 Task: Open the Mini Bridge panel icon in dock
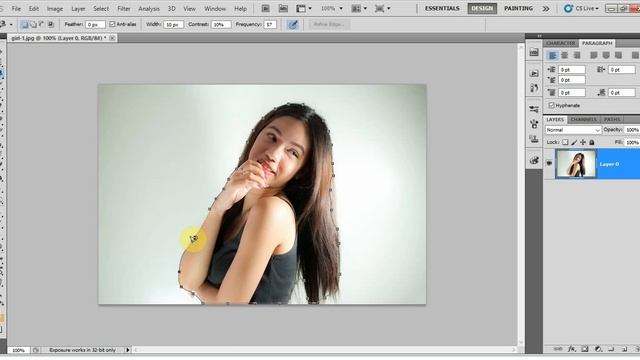[x=534, y=52]
